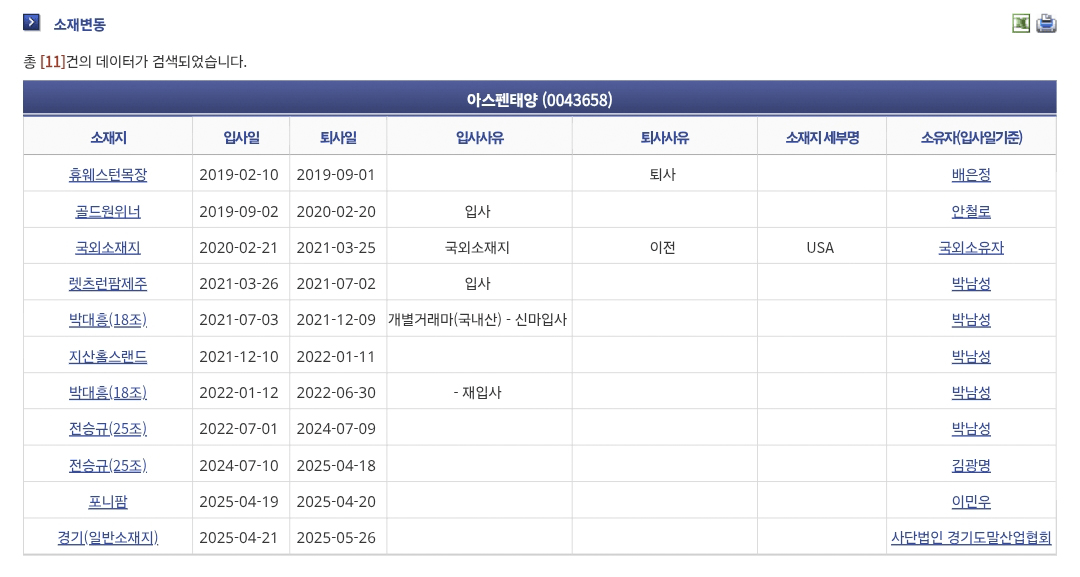
Task: Click the printer icon
Action: pyautogui.click(x=1046, y=23)
